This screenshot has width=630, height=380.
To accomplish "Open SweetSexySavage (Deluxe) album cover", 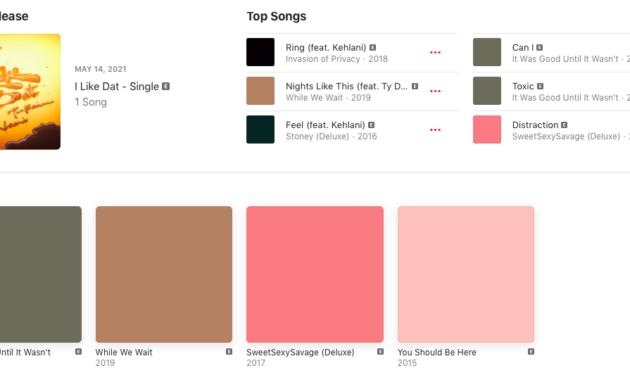I will (315, 274).
